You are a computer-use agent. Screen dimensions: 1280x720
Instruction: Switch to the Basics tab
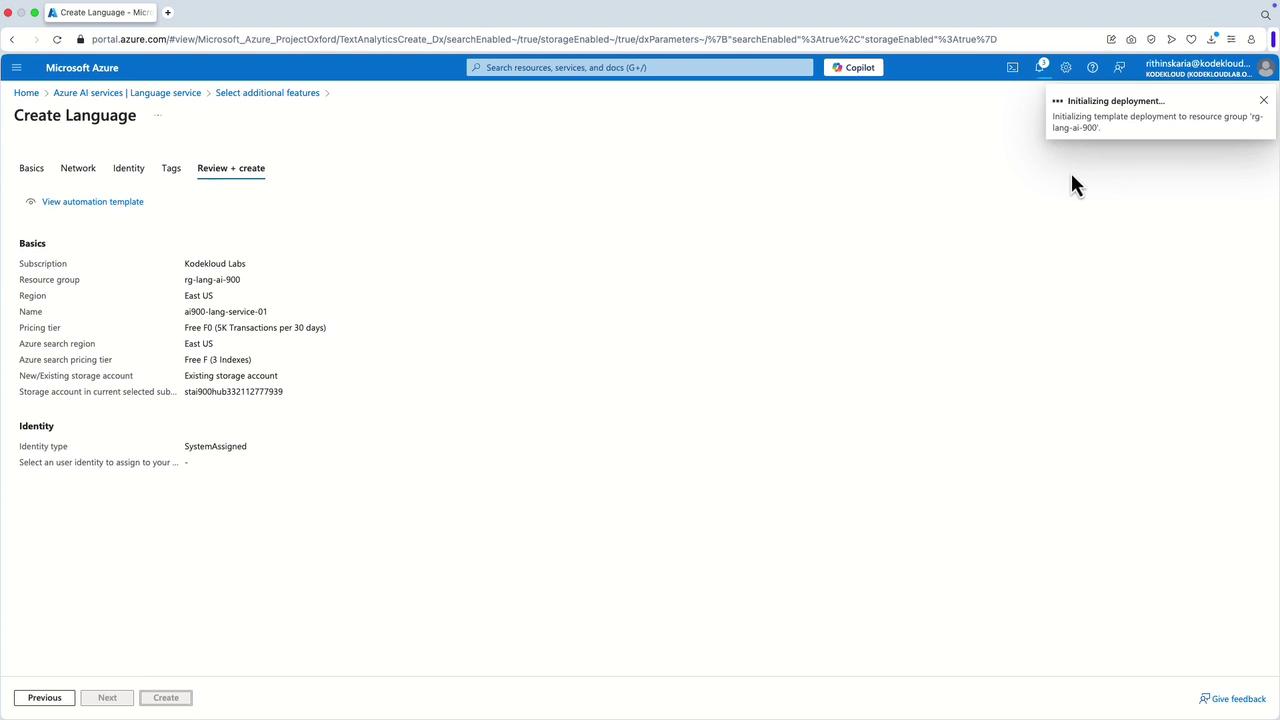pos(32,168)
